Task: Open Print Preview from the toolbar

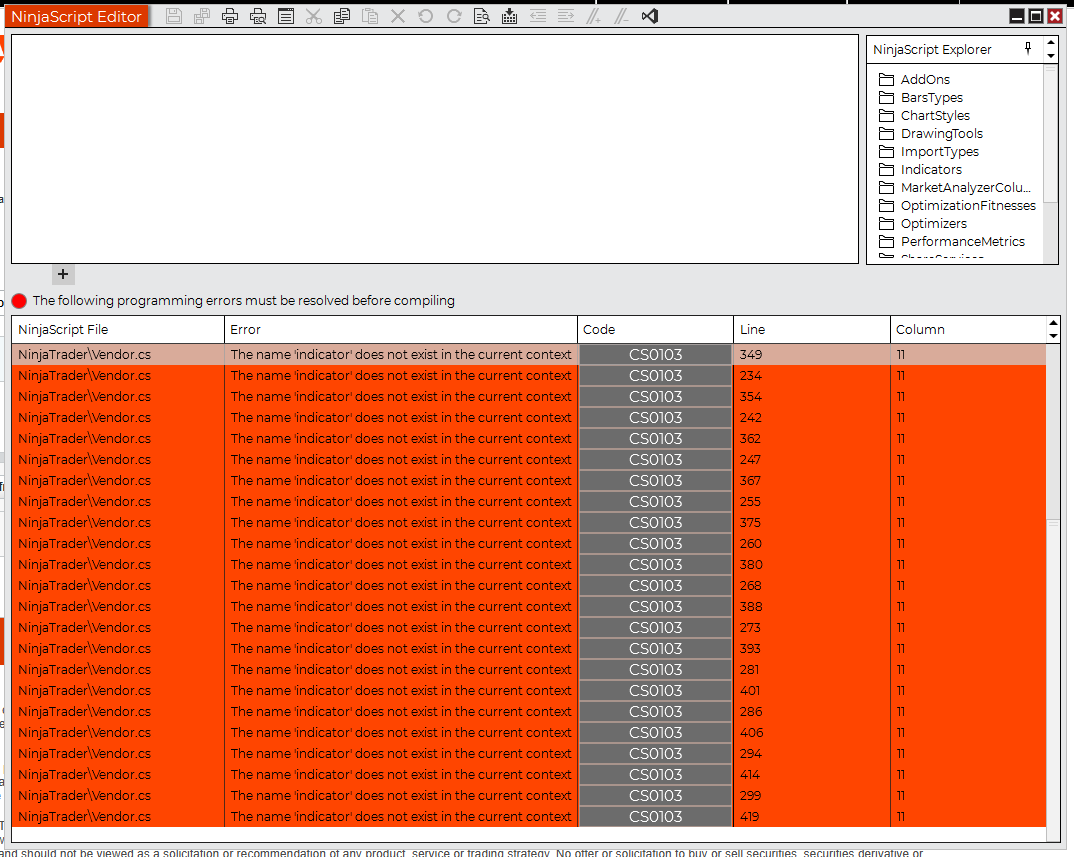Action: [x=258, y=16]
